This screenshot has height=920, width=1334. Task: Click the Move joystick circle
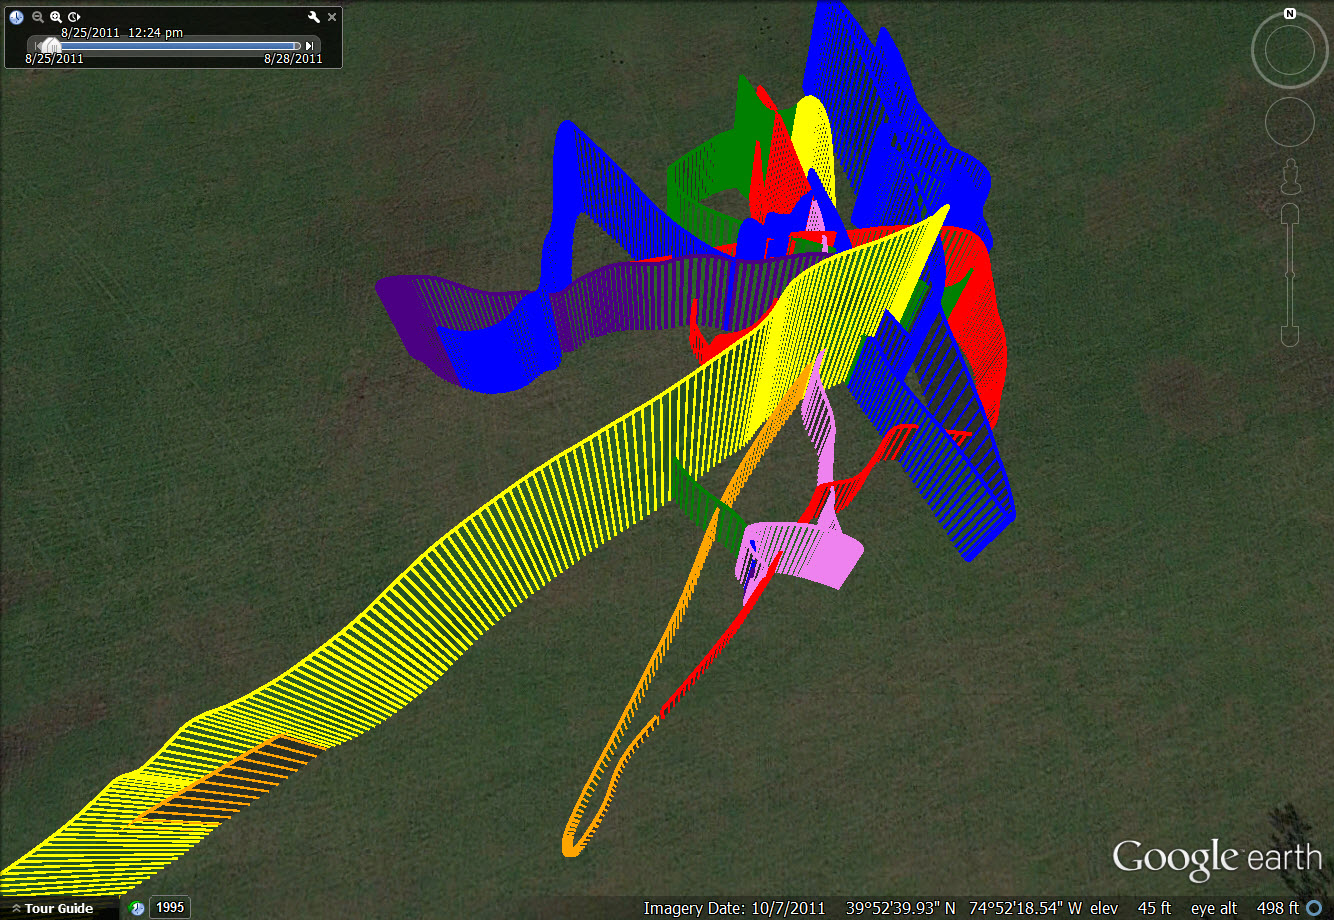tap(1290, 122)
